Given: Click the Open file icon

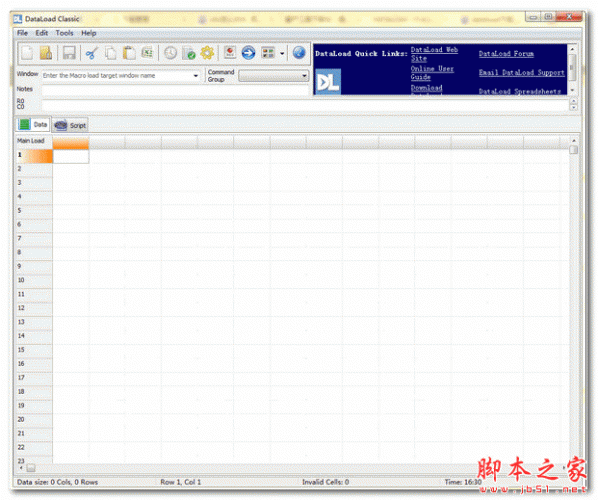Looking at the screenshot, I should pos(46,53).
